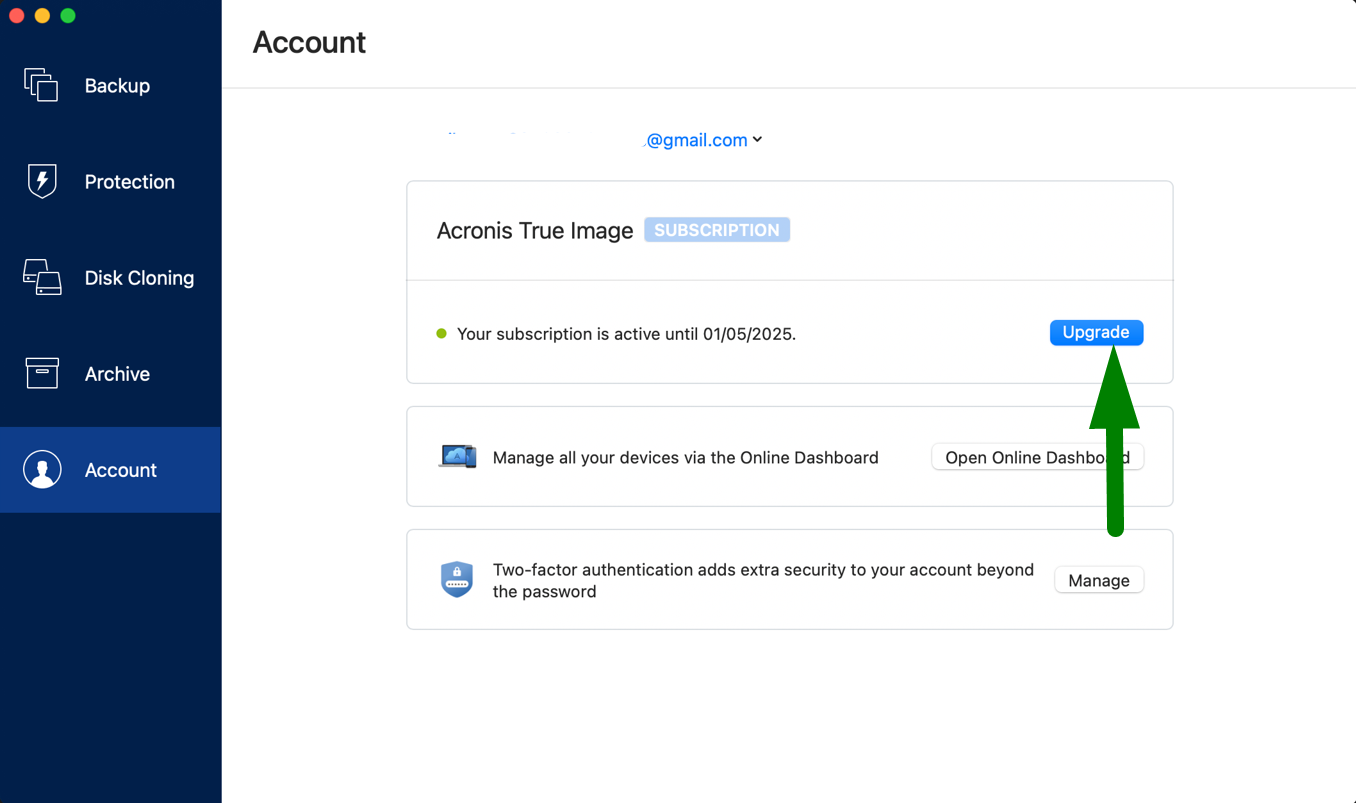This screenshot has width=1356, height=803.
Task: Click the Account page title
Action: tap(309, 42)
